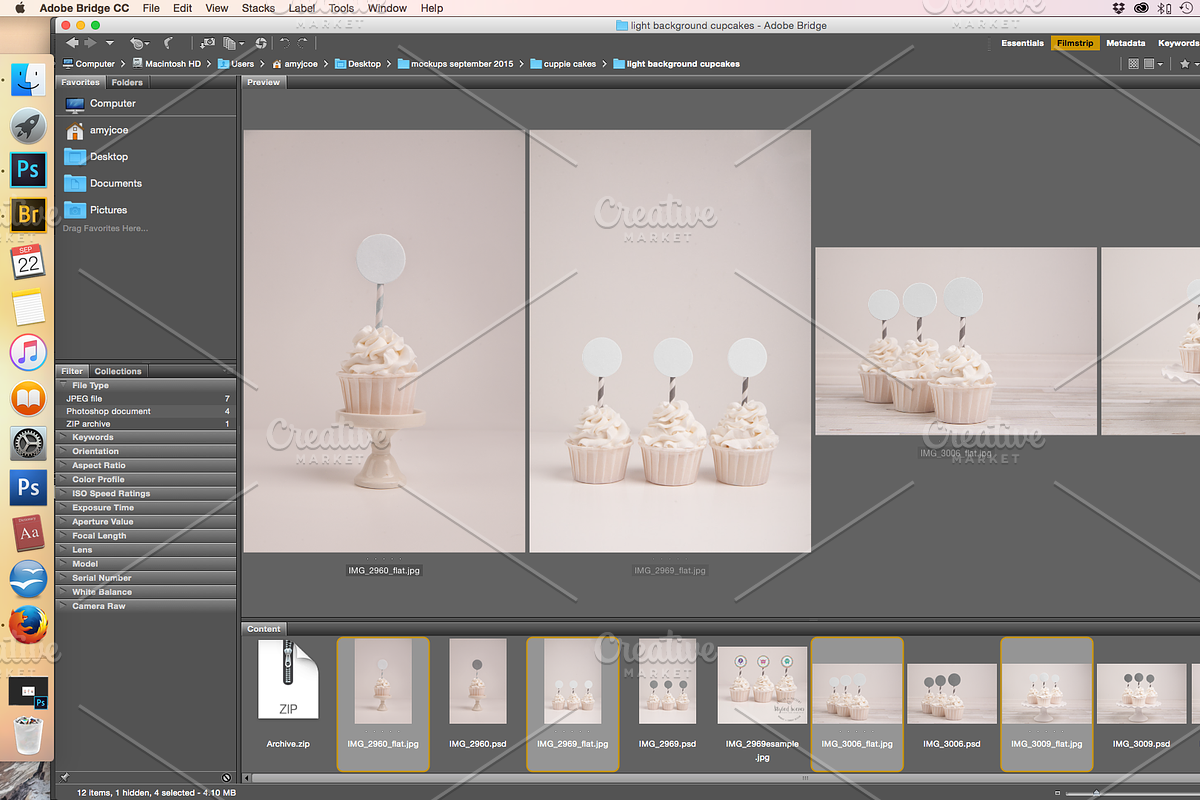Expand the ISO Speed Ratings filter section
Viewport: 1200px width, 800px height.
[x=146, y=493]
